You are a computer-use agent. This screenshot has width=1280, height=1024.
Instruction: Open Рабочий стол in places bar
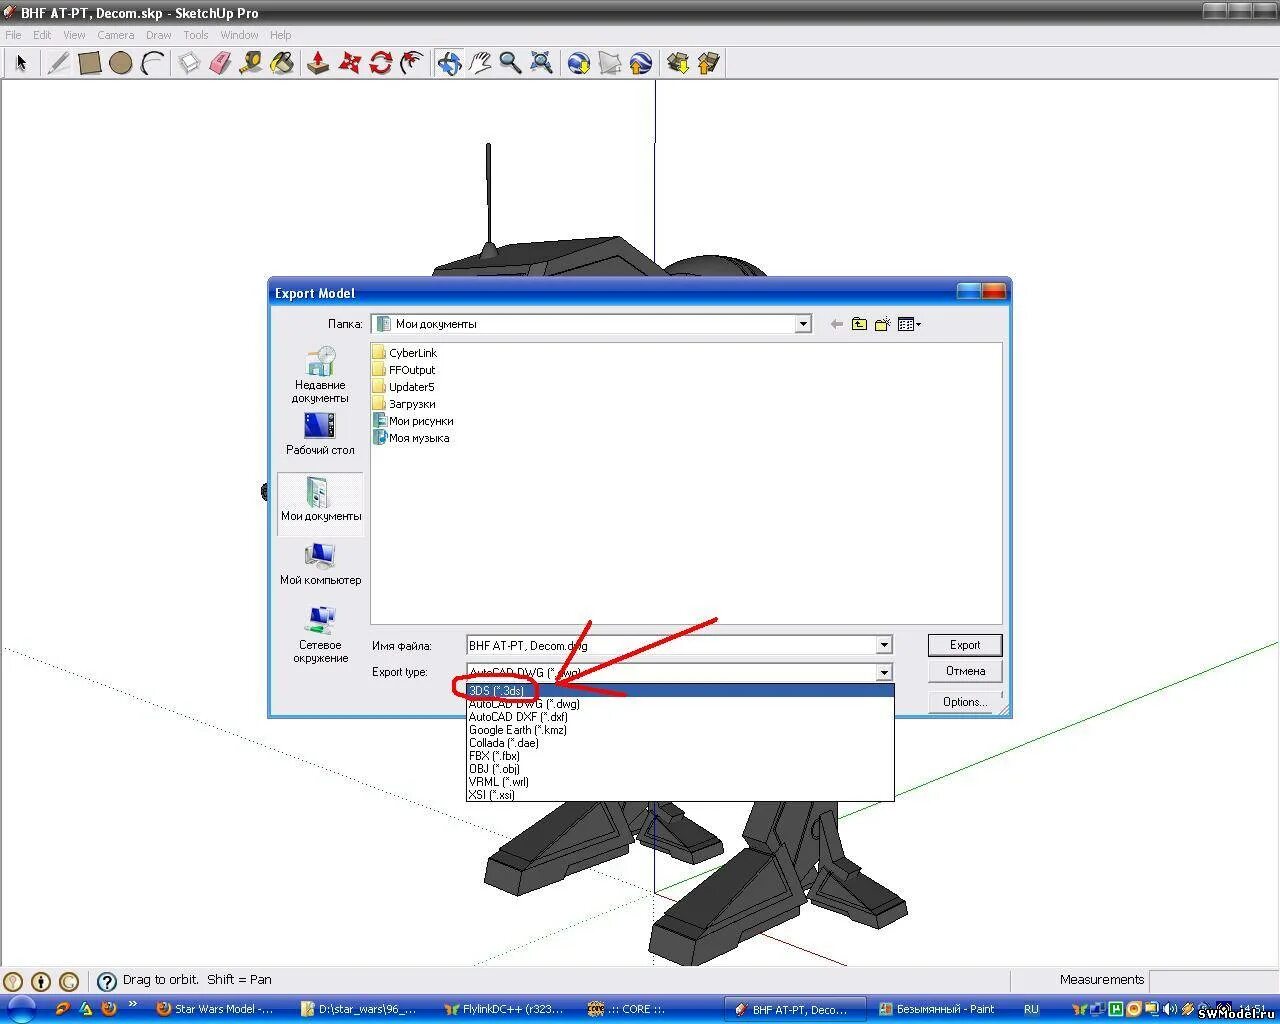tap(320, 434)
